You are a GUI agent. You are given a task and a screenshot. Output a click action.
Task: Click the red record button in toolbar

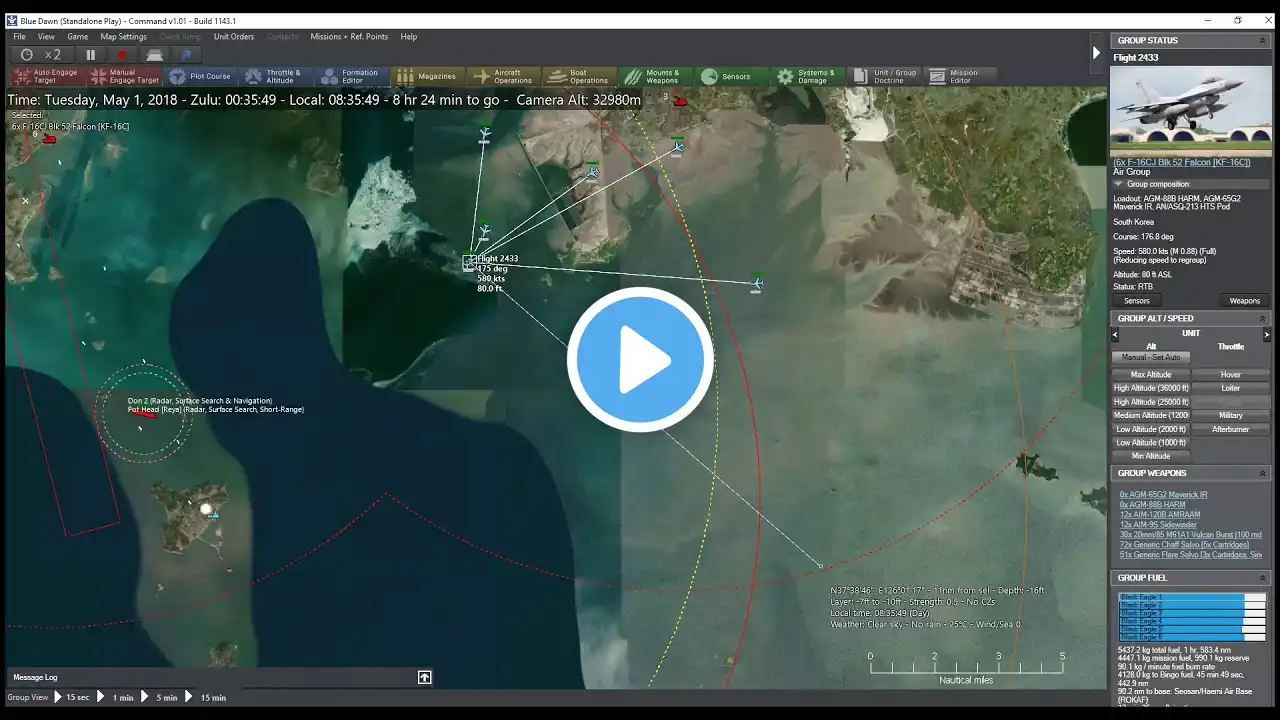click(122, 55)
